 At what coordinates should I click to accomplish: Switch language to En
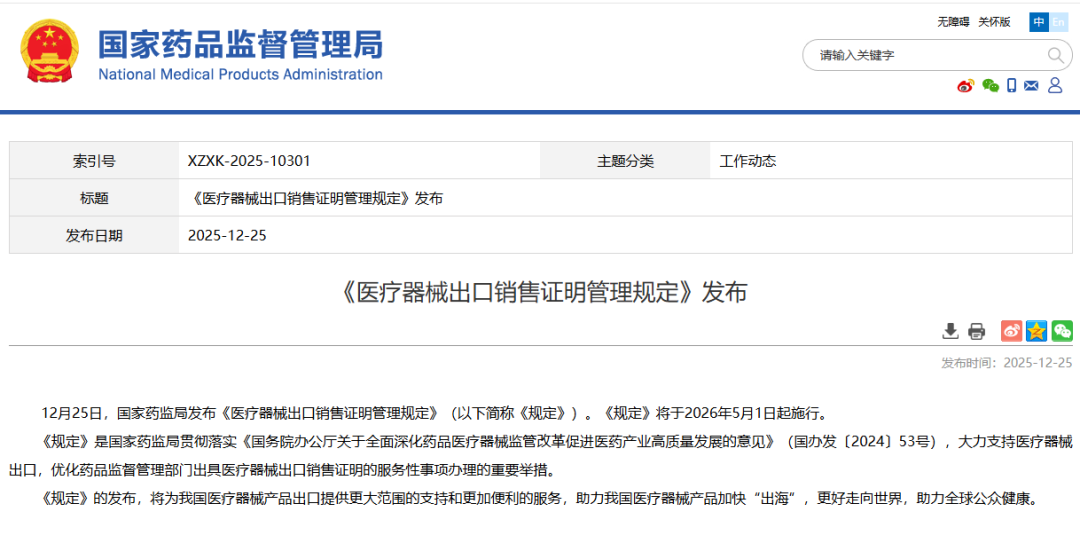[1058, 22]
